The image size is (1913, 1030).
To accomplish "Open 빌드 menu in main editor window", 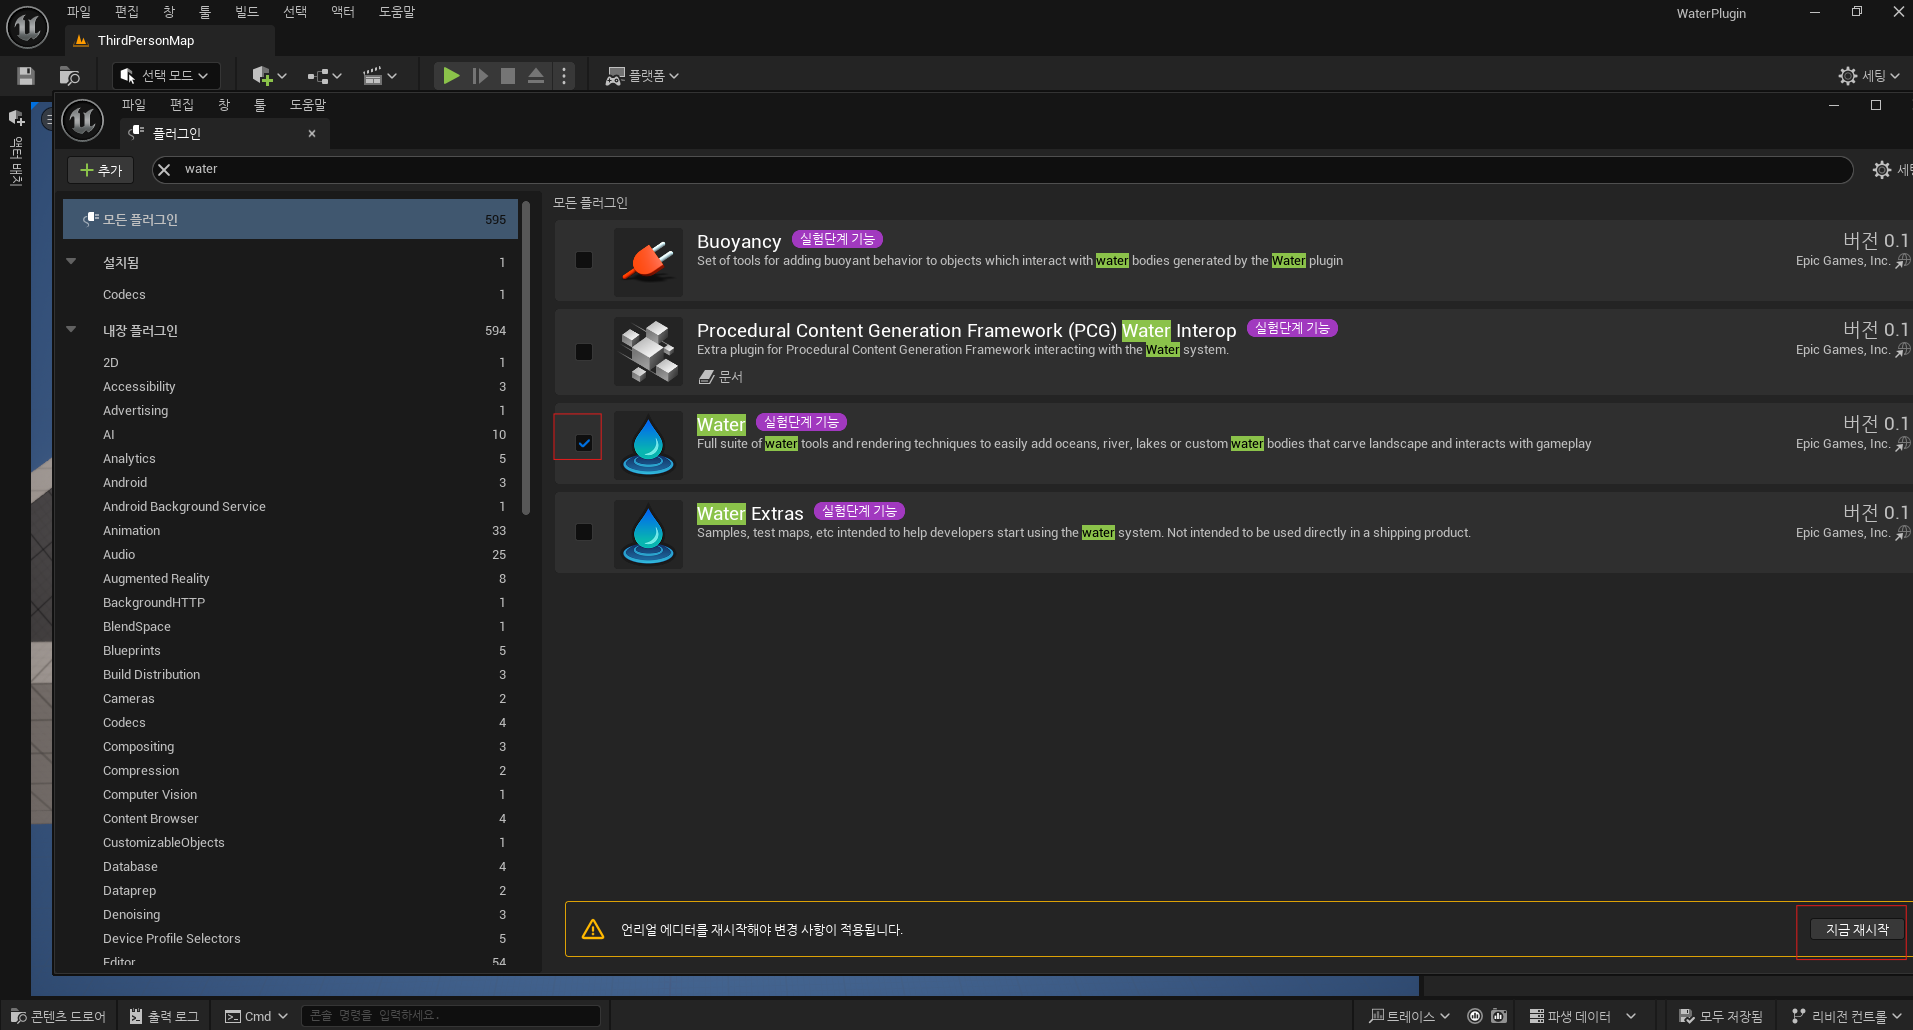I will coord(246,12).
